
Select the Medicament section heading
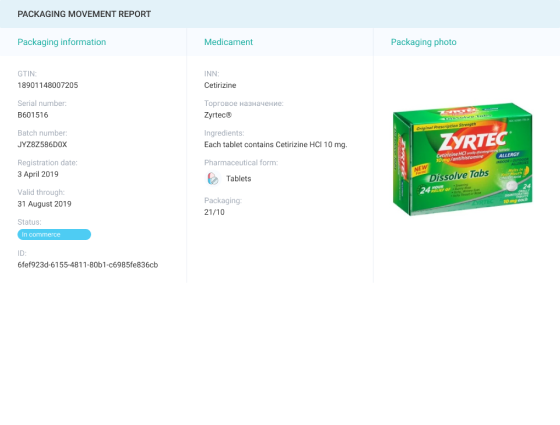pos(229,42)
